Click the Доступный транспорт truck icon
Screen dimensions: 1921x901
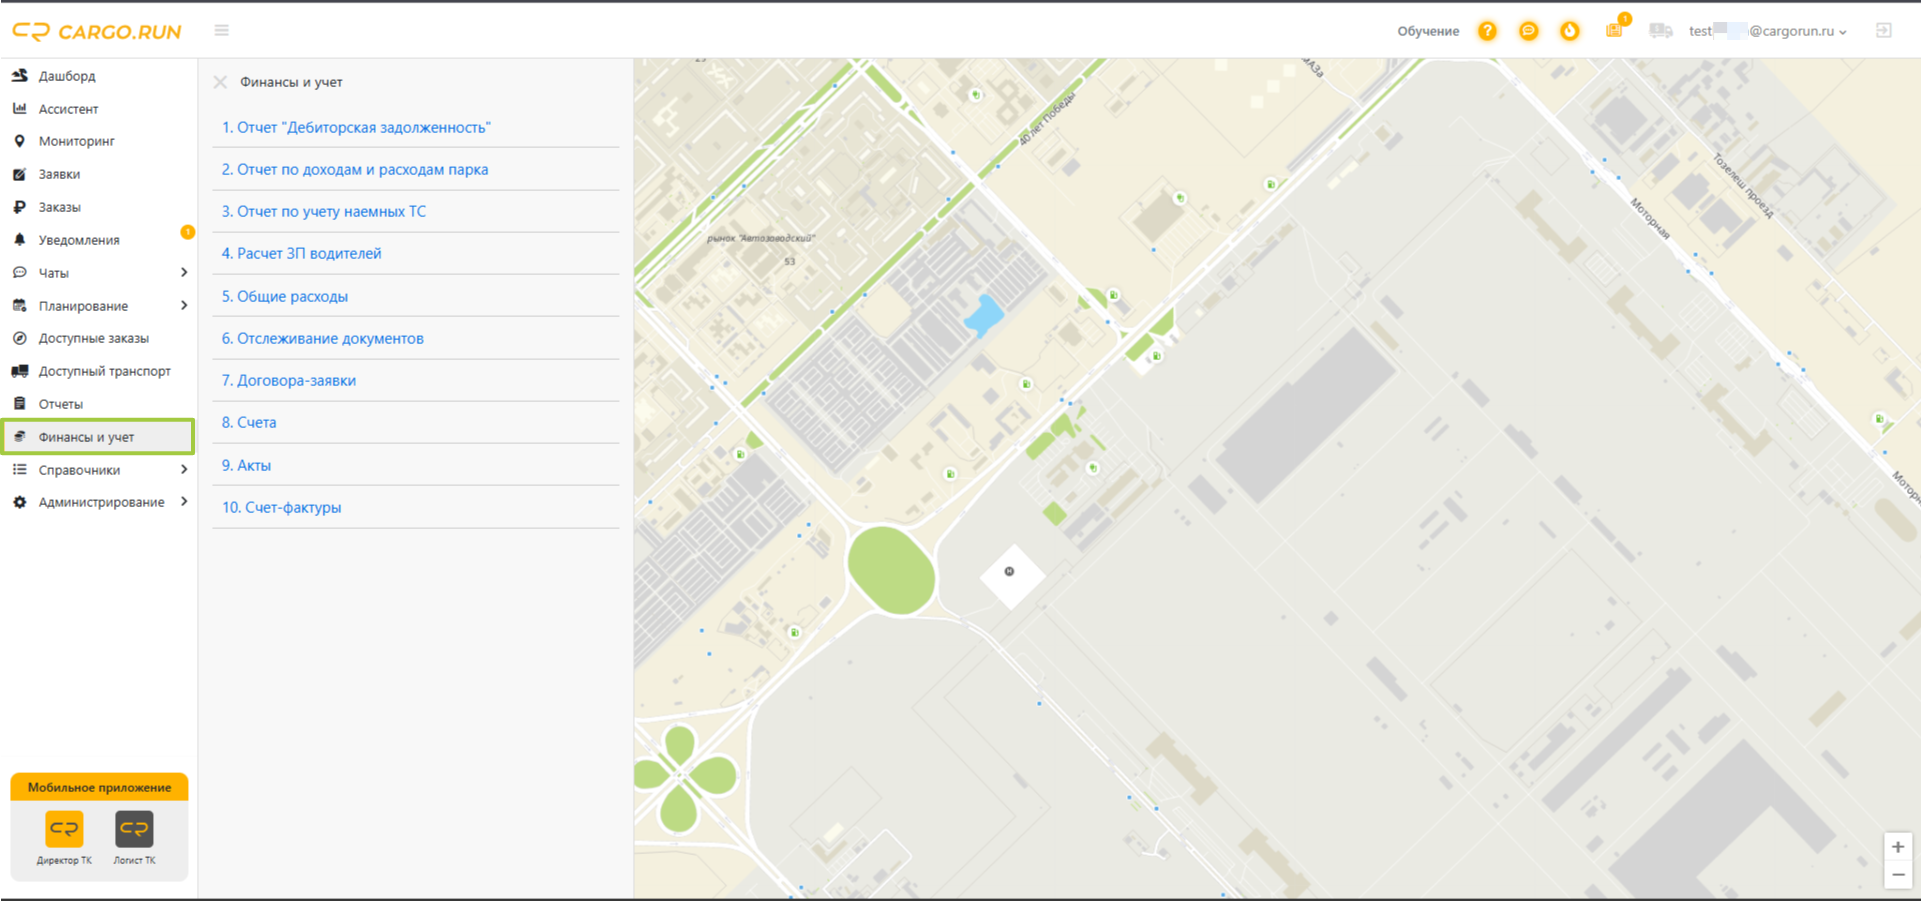tap(19, 371)
